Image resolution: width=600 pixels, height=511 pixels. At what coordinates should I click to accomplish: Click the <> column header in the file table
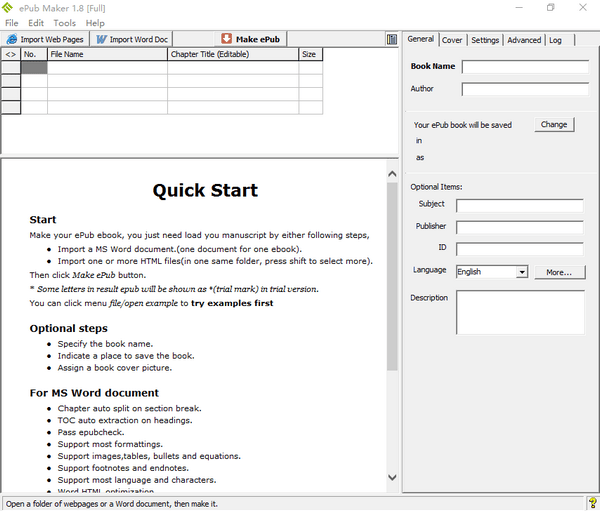click(10, 55)
